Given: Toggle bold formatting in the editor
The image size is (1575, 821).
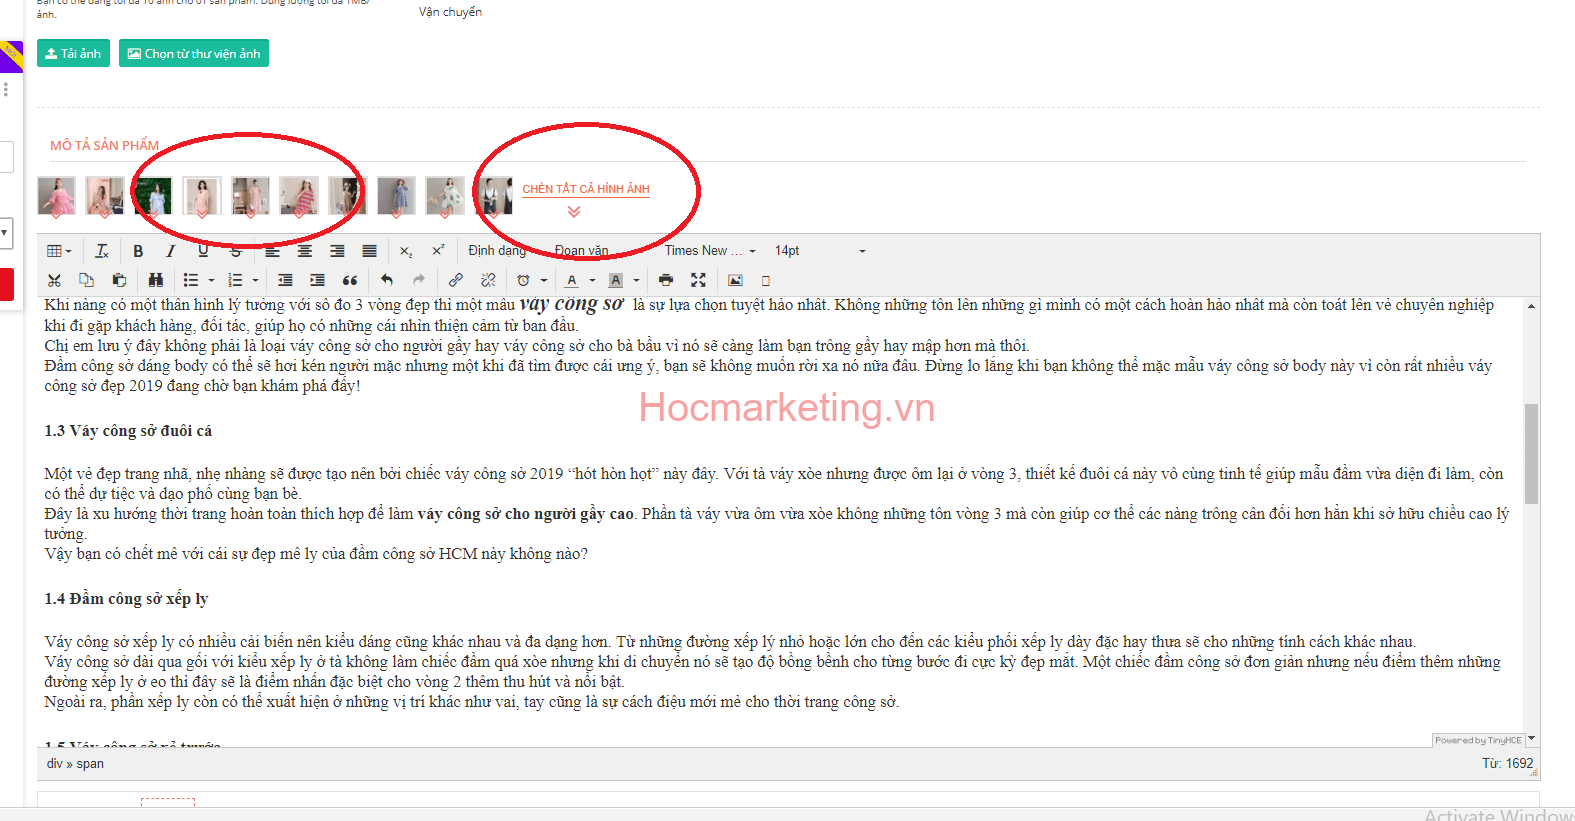Looking at the screenshot, I should pos(138,251).
